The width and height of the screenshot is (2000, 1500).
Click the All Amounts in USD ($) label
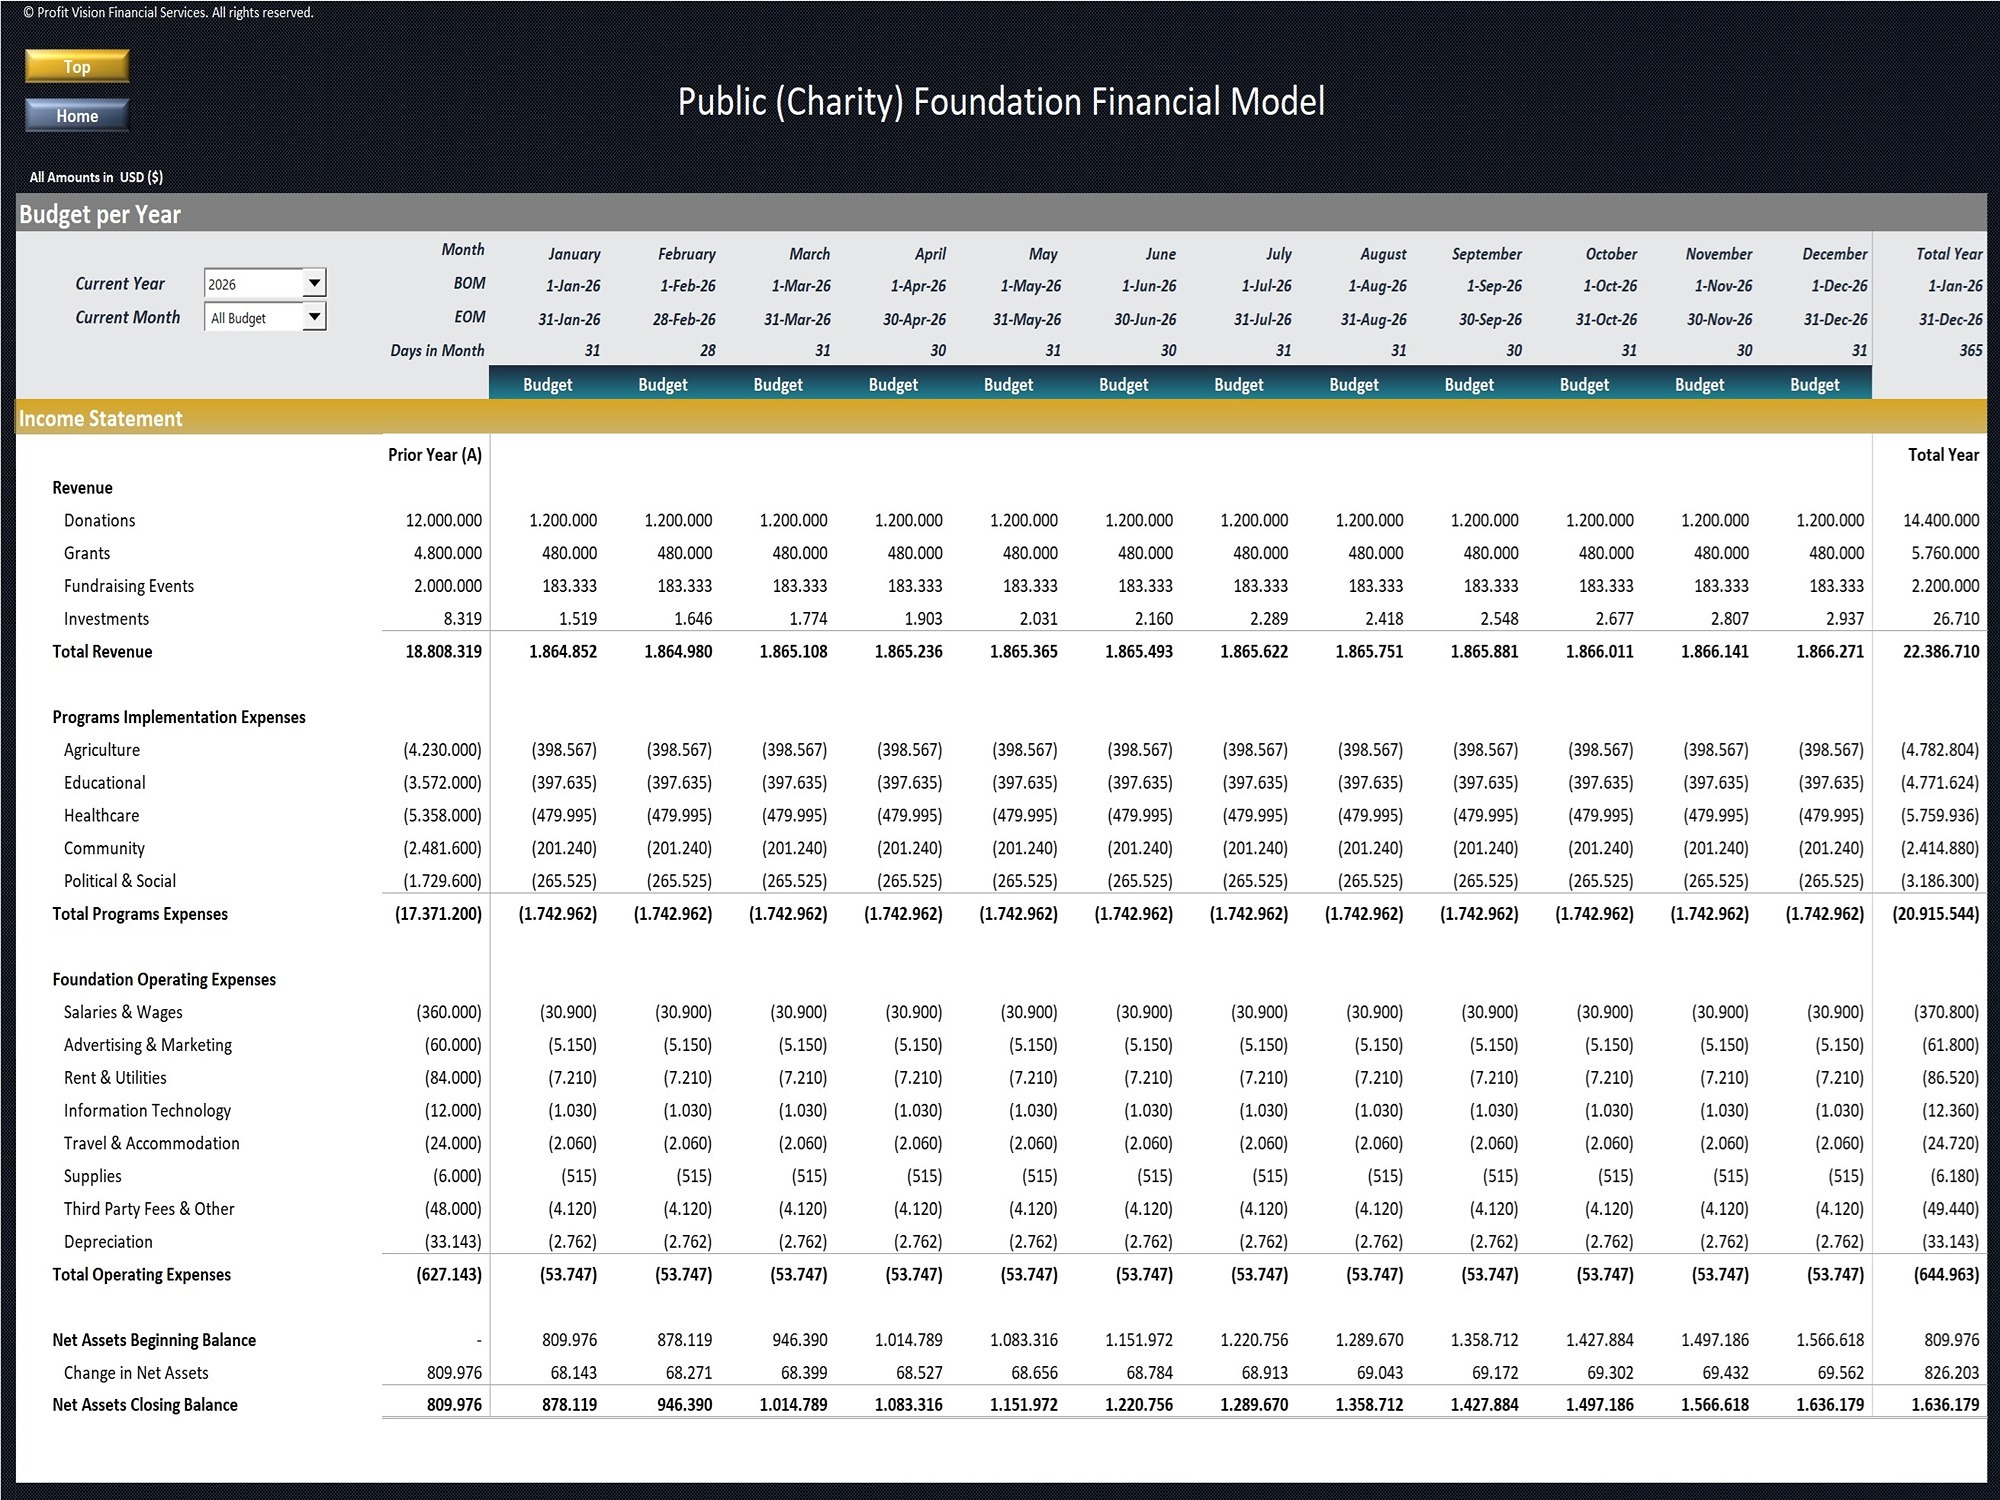(x=96, y=177)
